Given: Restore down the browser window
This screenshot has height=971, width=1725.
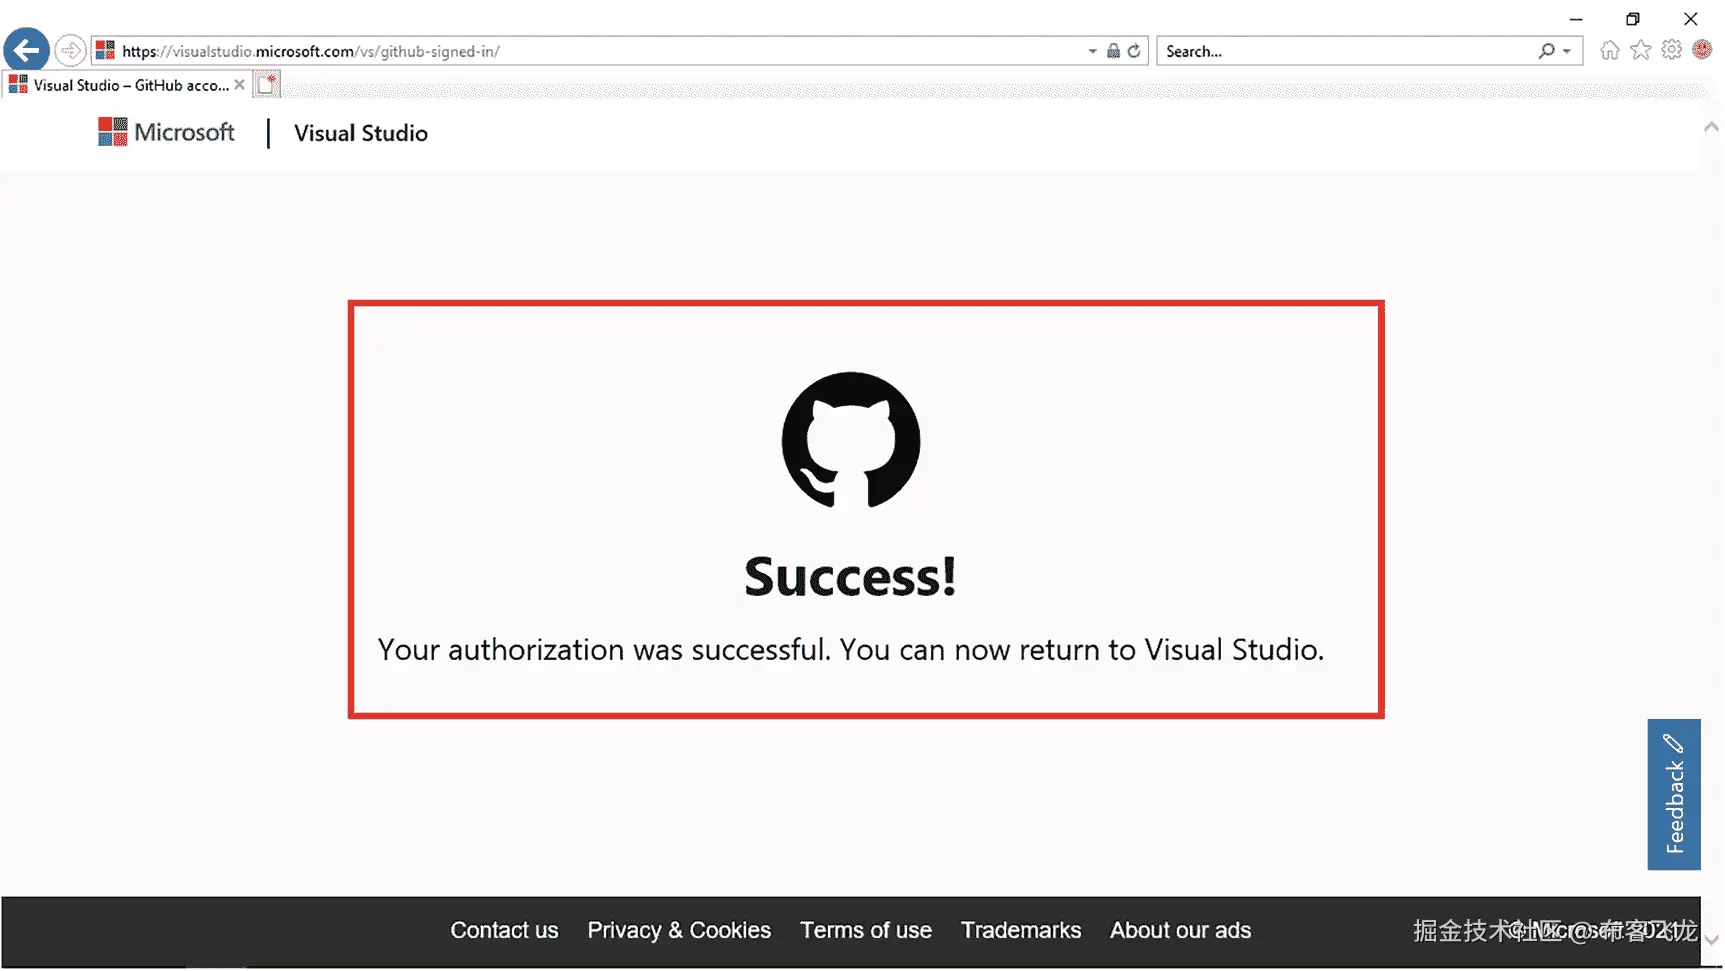Looking at the screenshot, I should (1633, 19).
